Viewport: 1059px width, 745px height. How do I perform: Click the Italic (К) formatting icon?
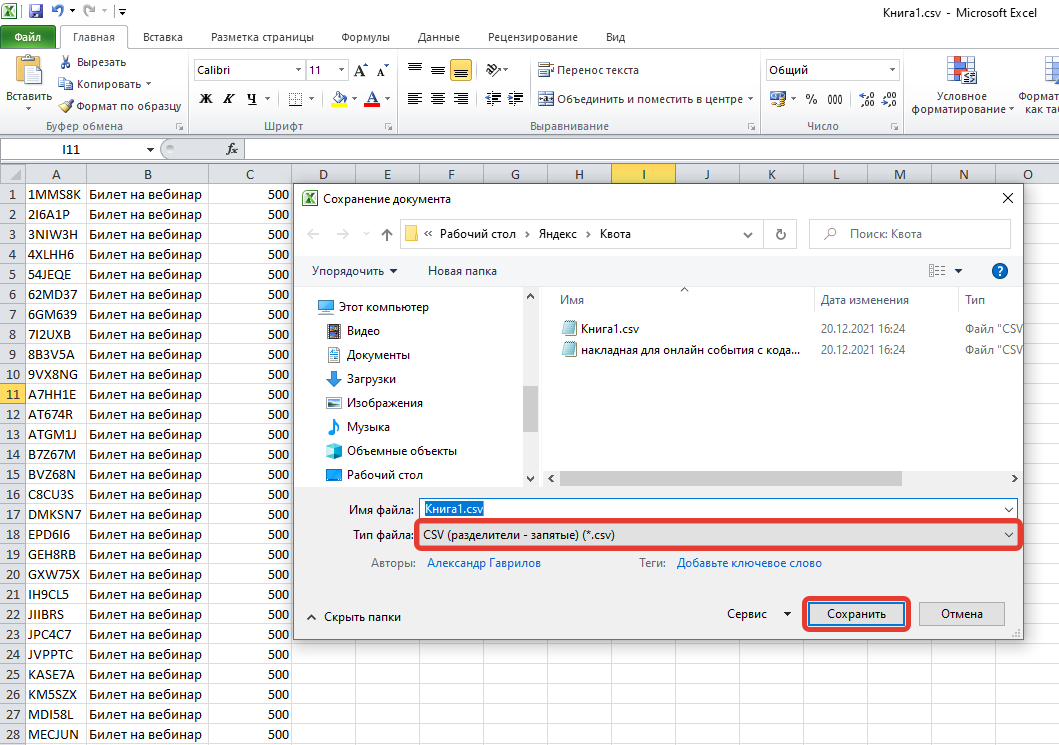[228, 99]
